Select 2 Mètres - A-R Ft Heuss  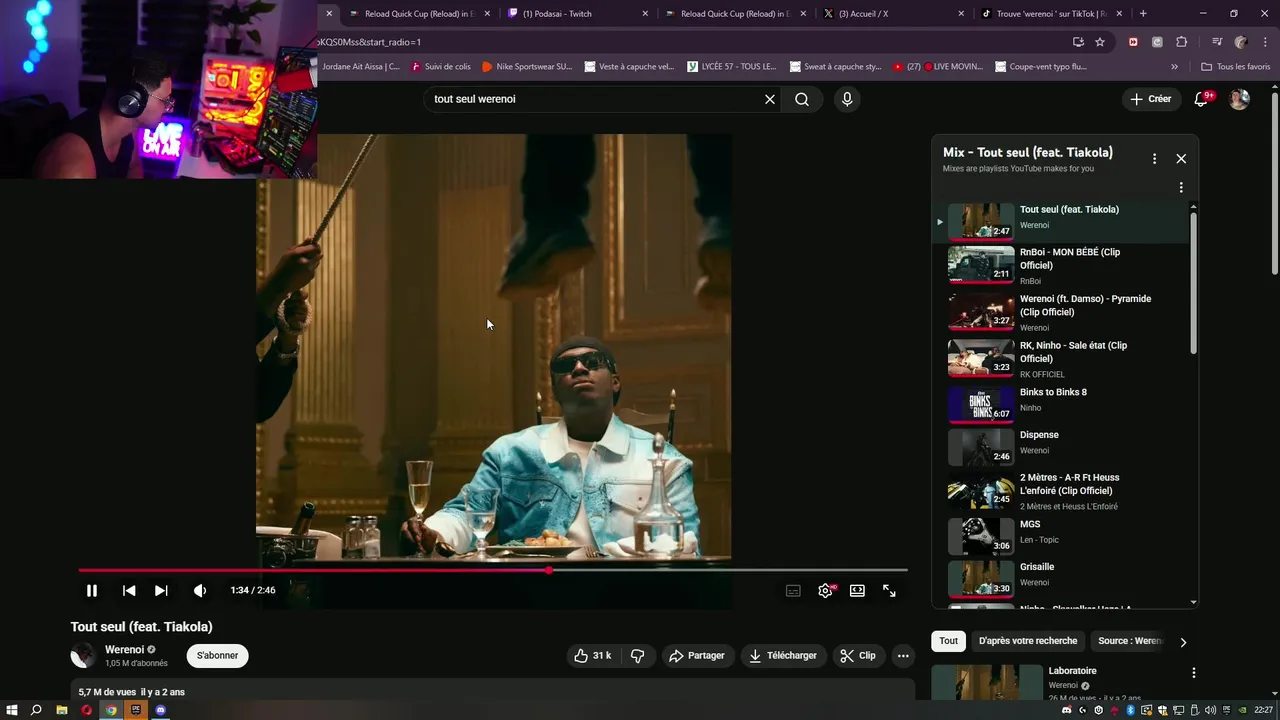(x=1060, y=492)
